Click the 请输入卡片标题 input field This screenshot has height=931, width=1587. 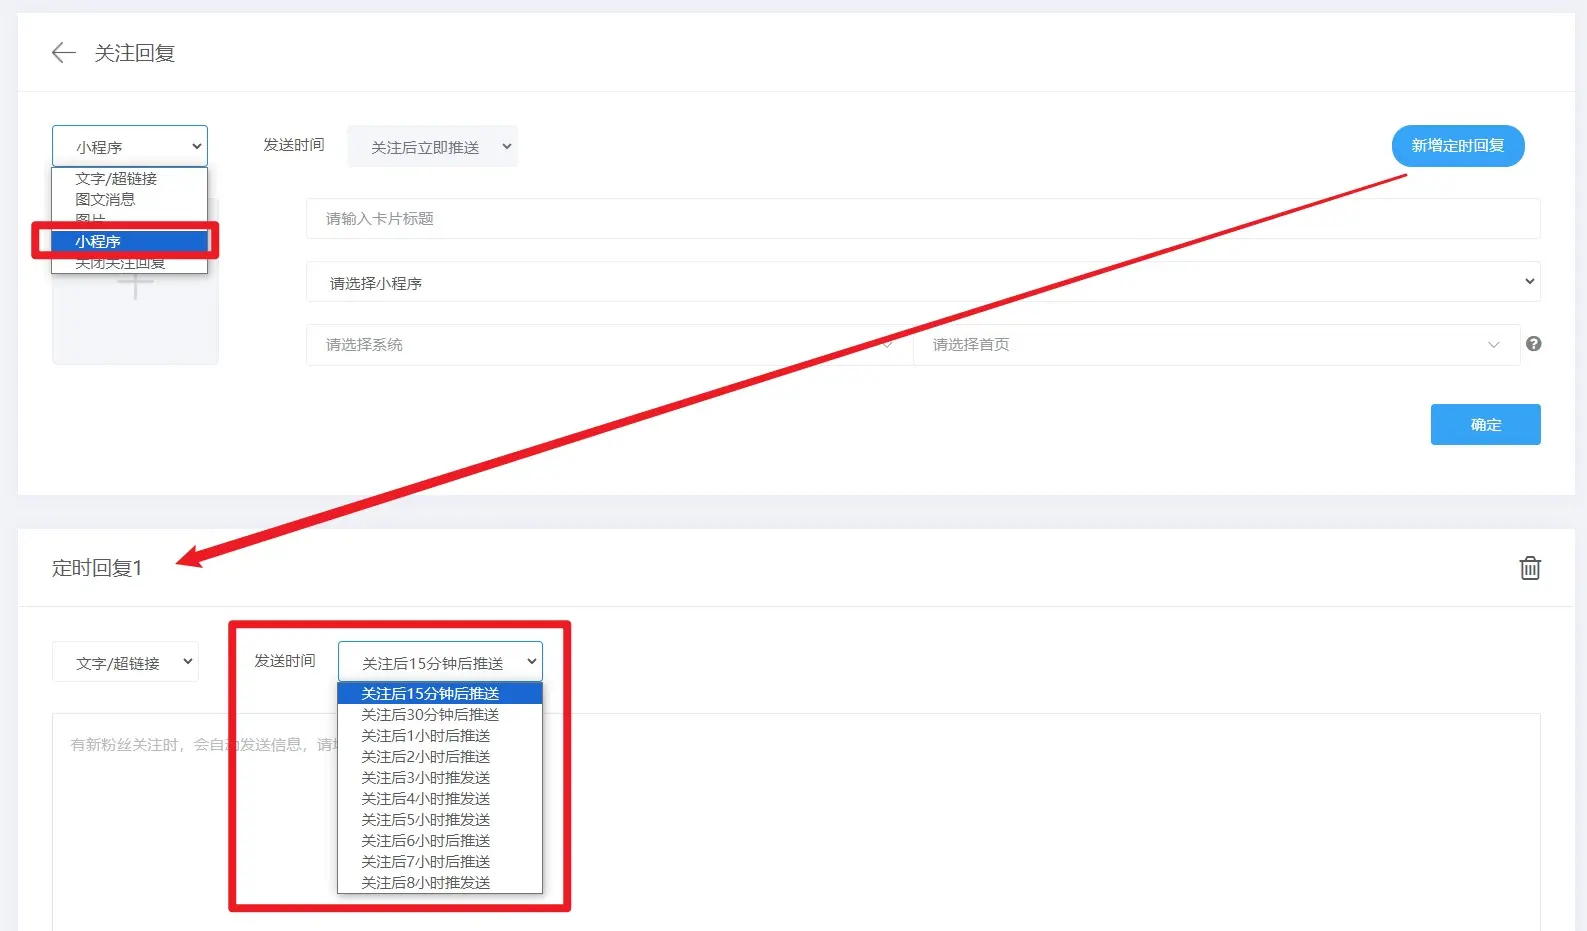(x=922, y=219)
